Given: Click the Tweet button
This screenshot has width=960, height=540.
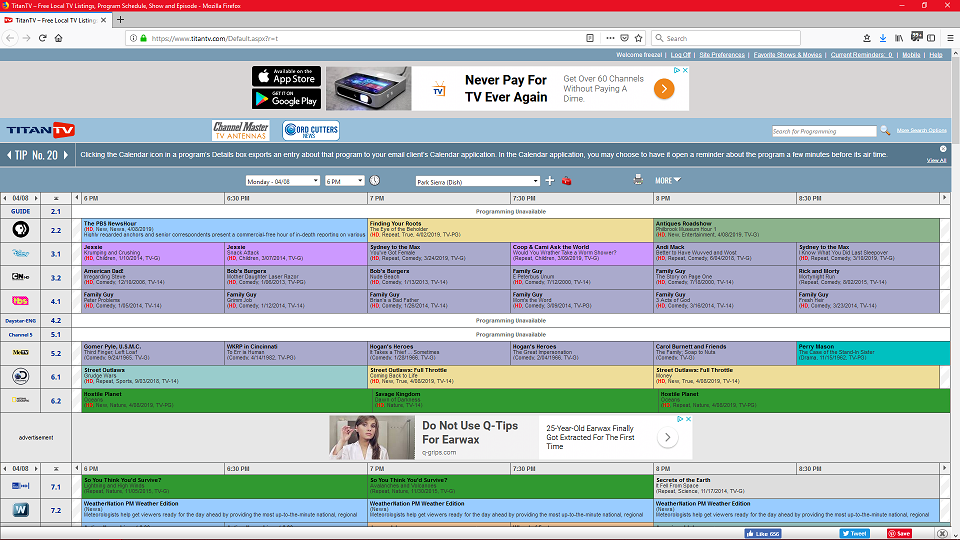Looking at the screenshot, I should click(x=854, y=533).
